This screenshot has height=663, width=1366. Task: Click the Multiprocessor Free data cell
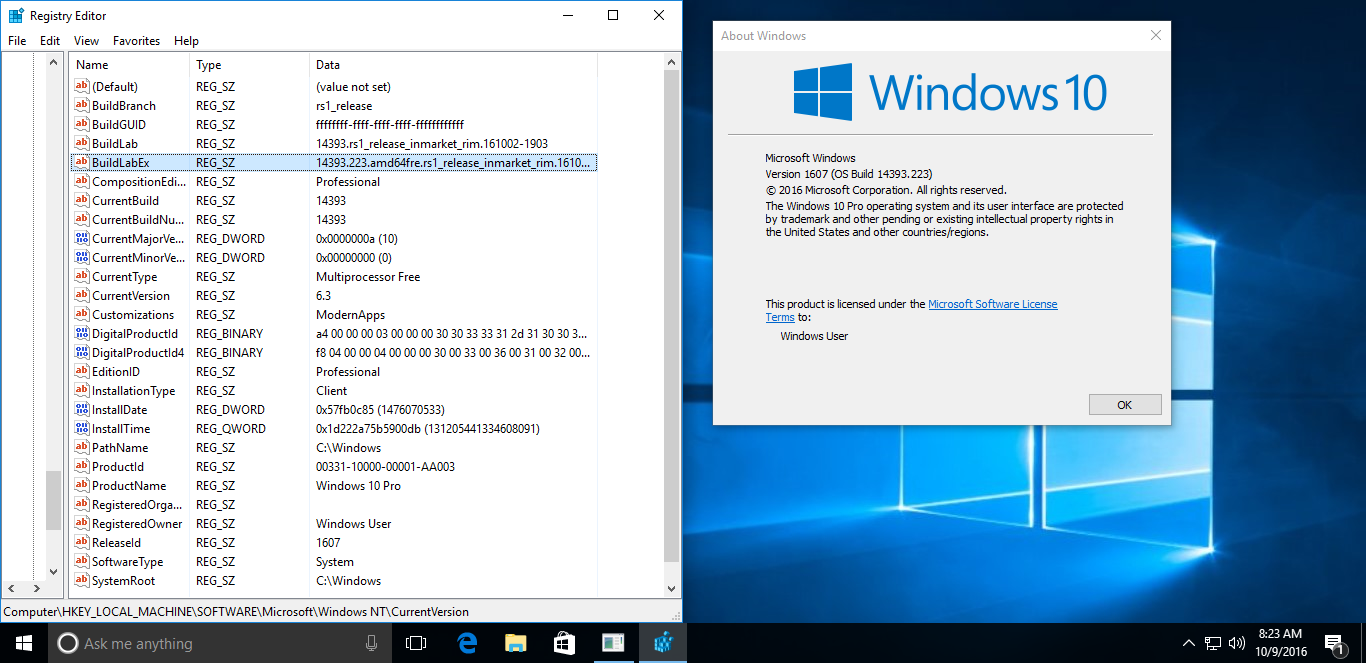368,277
